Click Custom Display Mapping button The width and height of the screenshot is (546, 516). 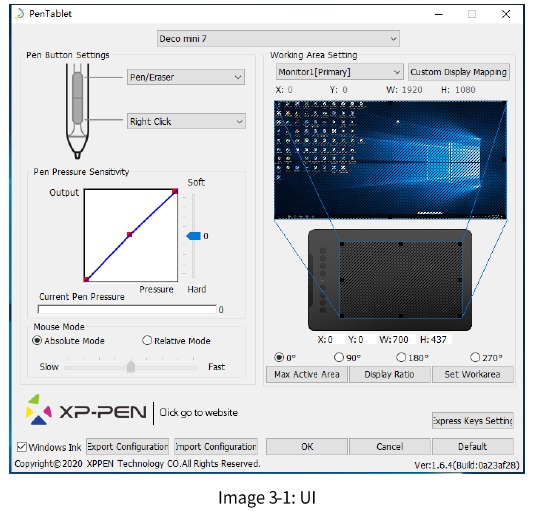click(459, 72)
